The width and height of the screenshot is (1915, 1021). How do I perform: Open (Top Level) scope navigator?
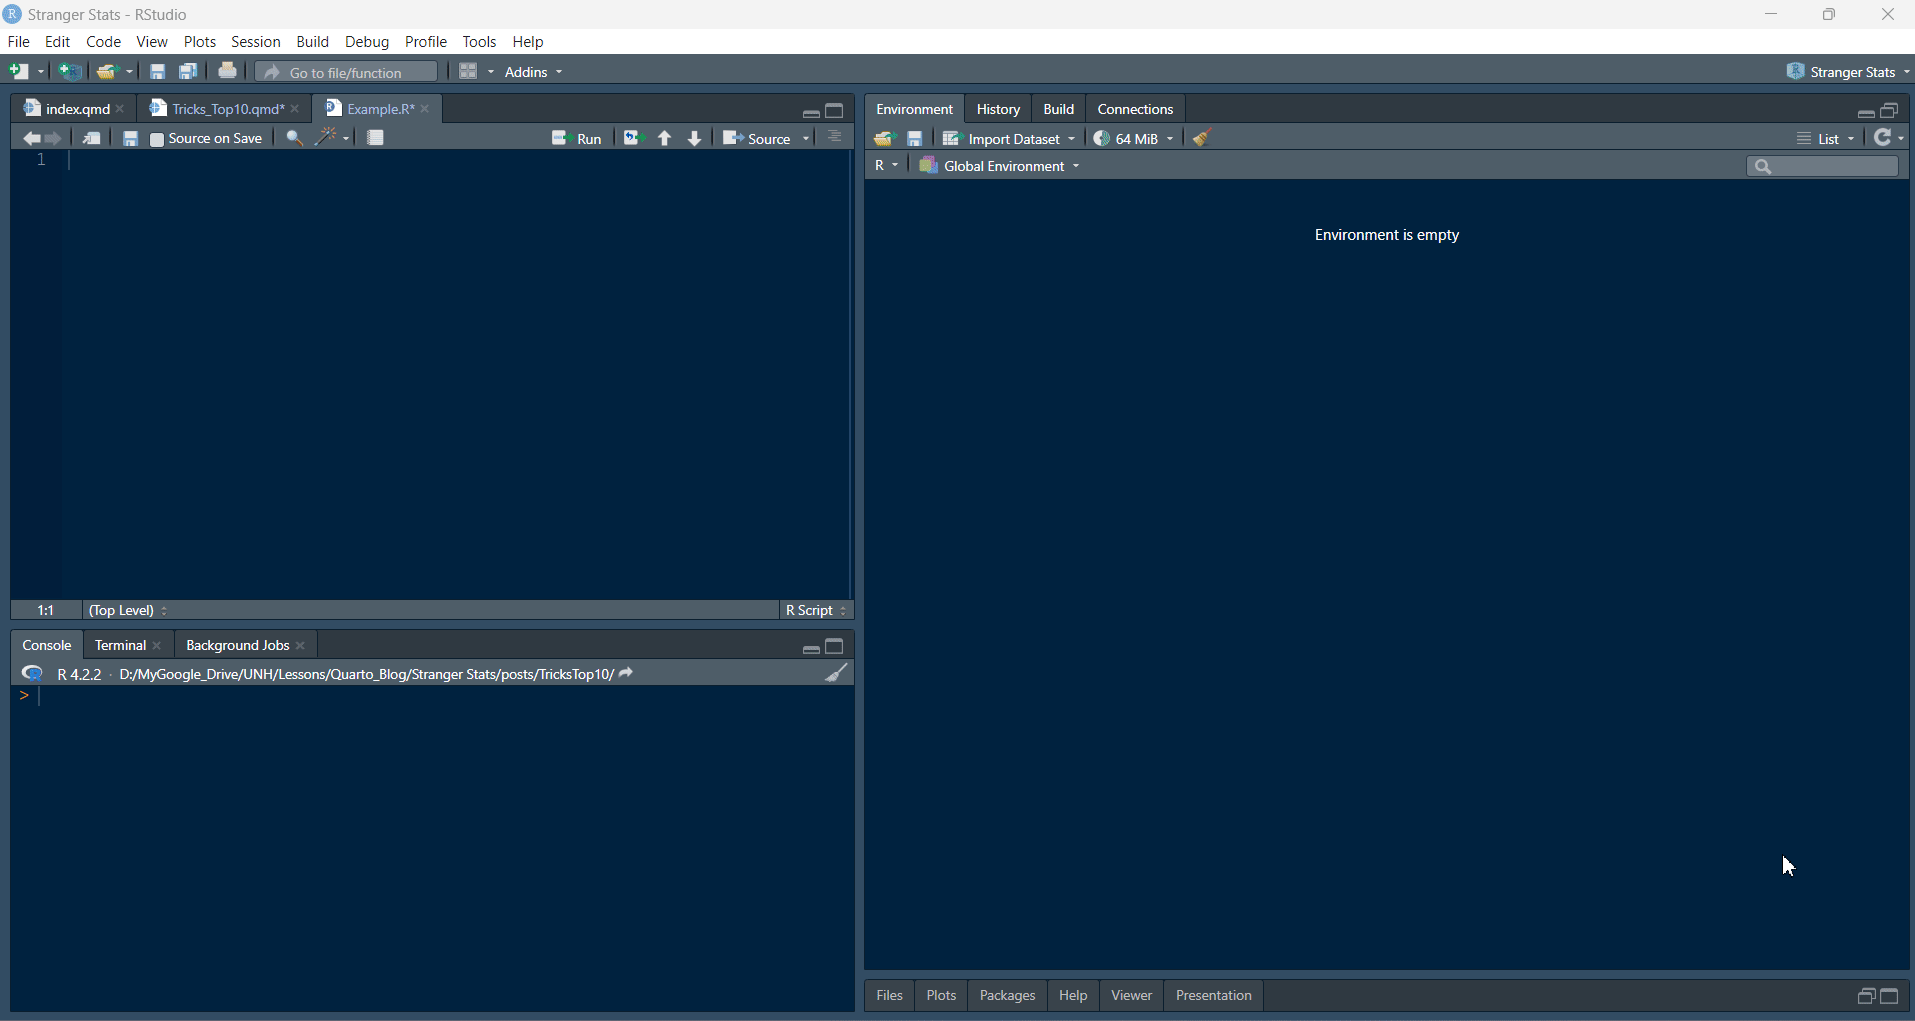pyautogui.click(x=128, y=610)
